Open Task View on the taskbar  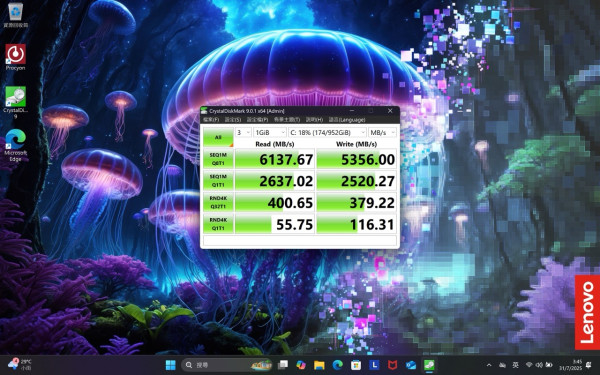tap(283, 365)
